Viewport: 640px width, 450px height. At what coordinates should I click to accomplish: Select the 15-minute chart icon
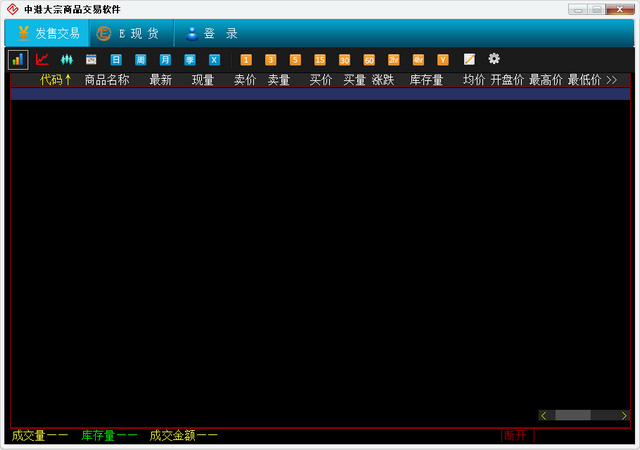(x=320, y=60)
